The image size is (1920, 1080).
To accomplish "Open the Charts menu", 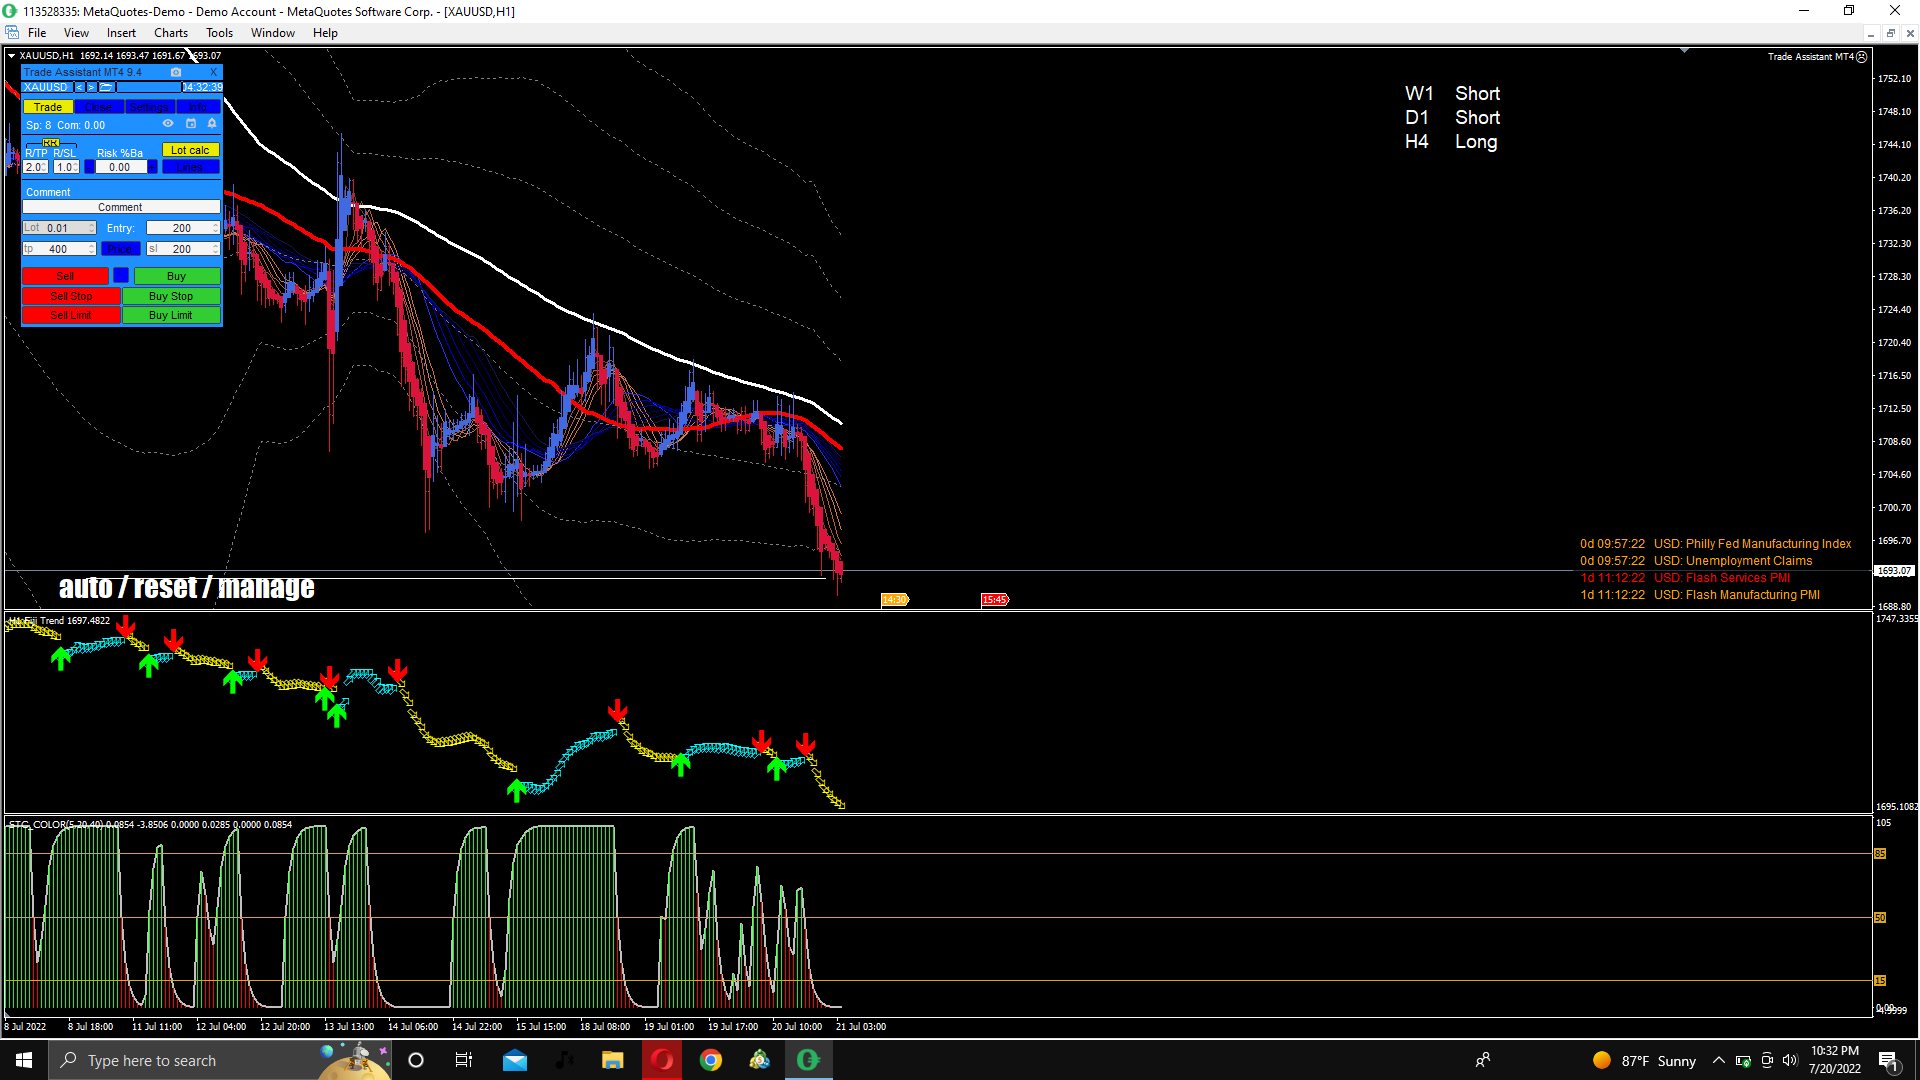I will point(170,33).
